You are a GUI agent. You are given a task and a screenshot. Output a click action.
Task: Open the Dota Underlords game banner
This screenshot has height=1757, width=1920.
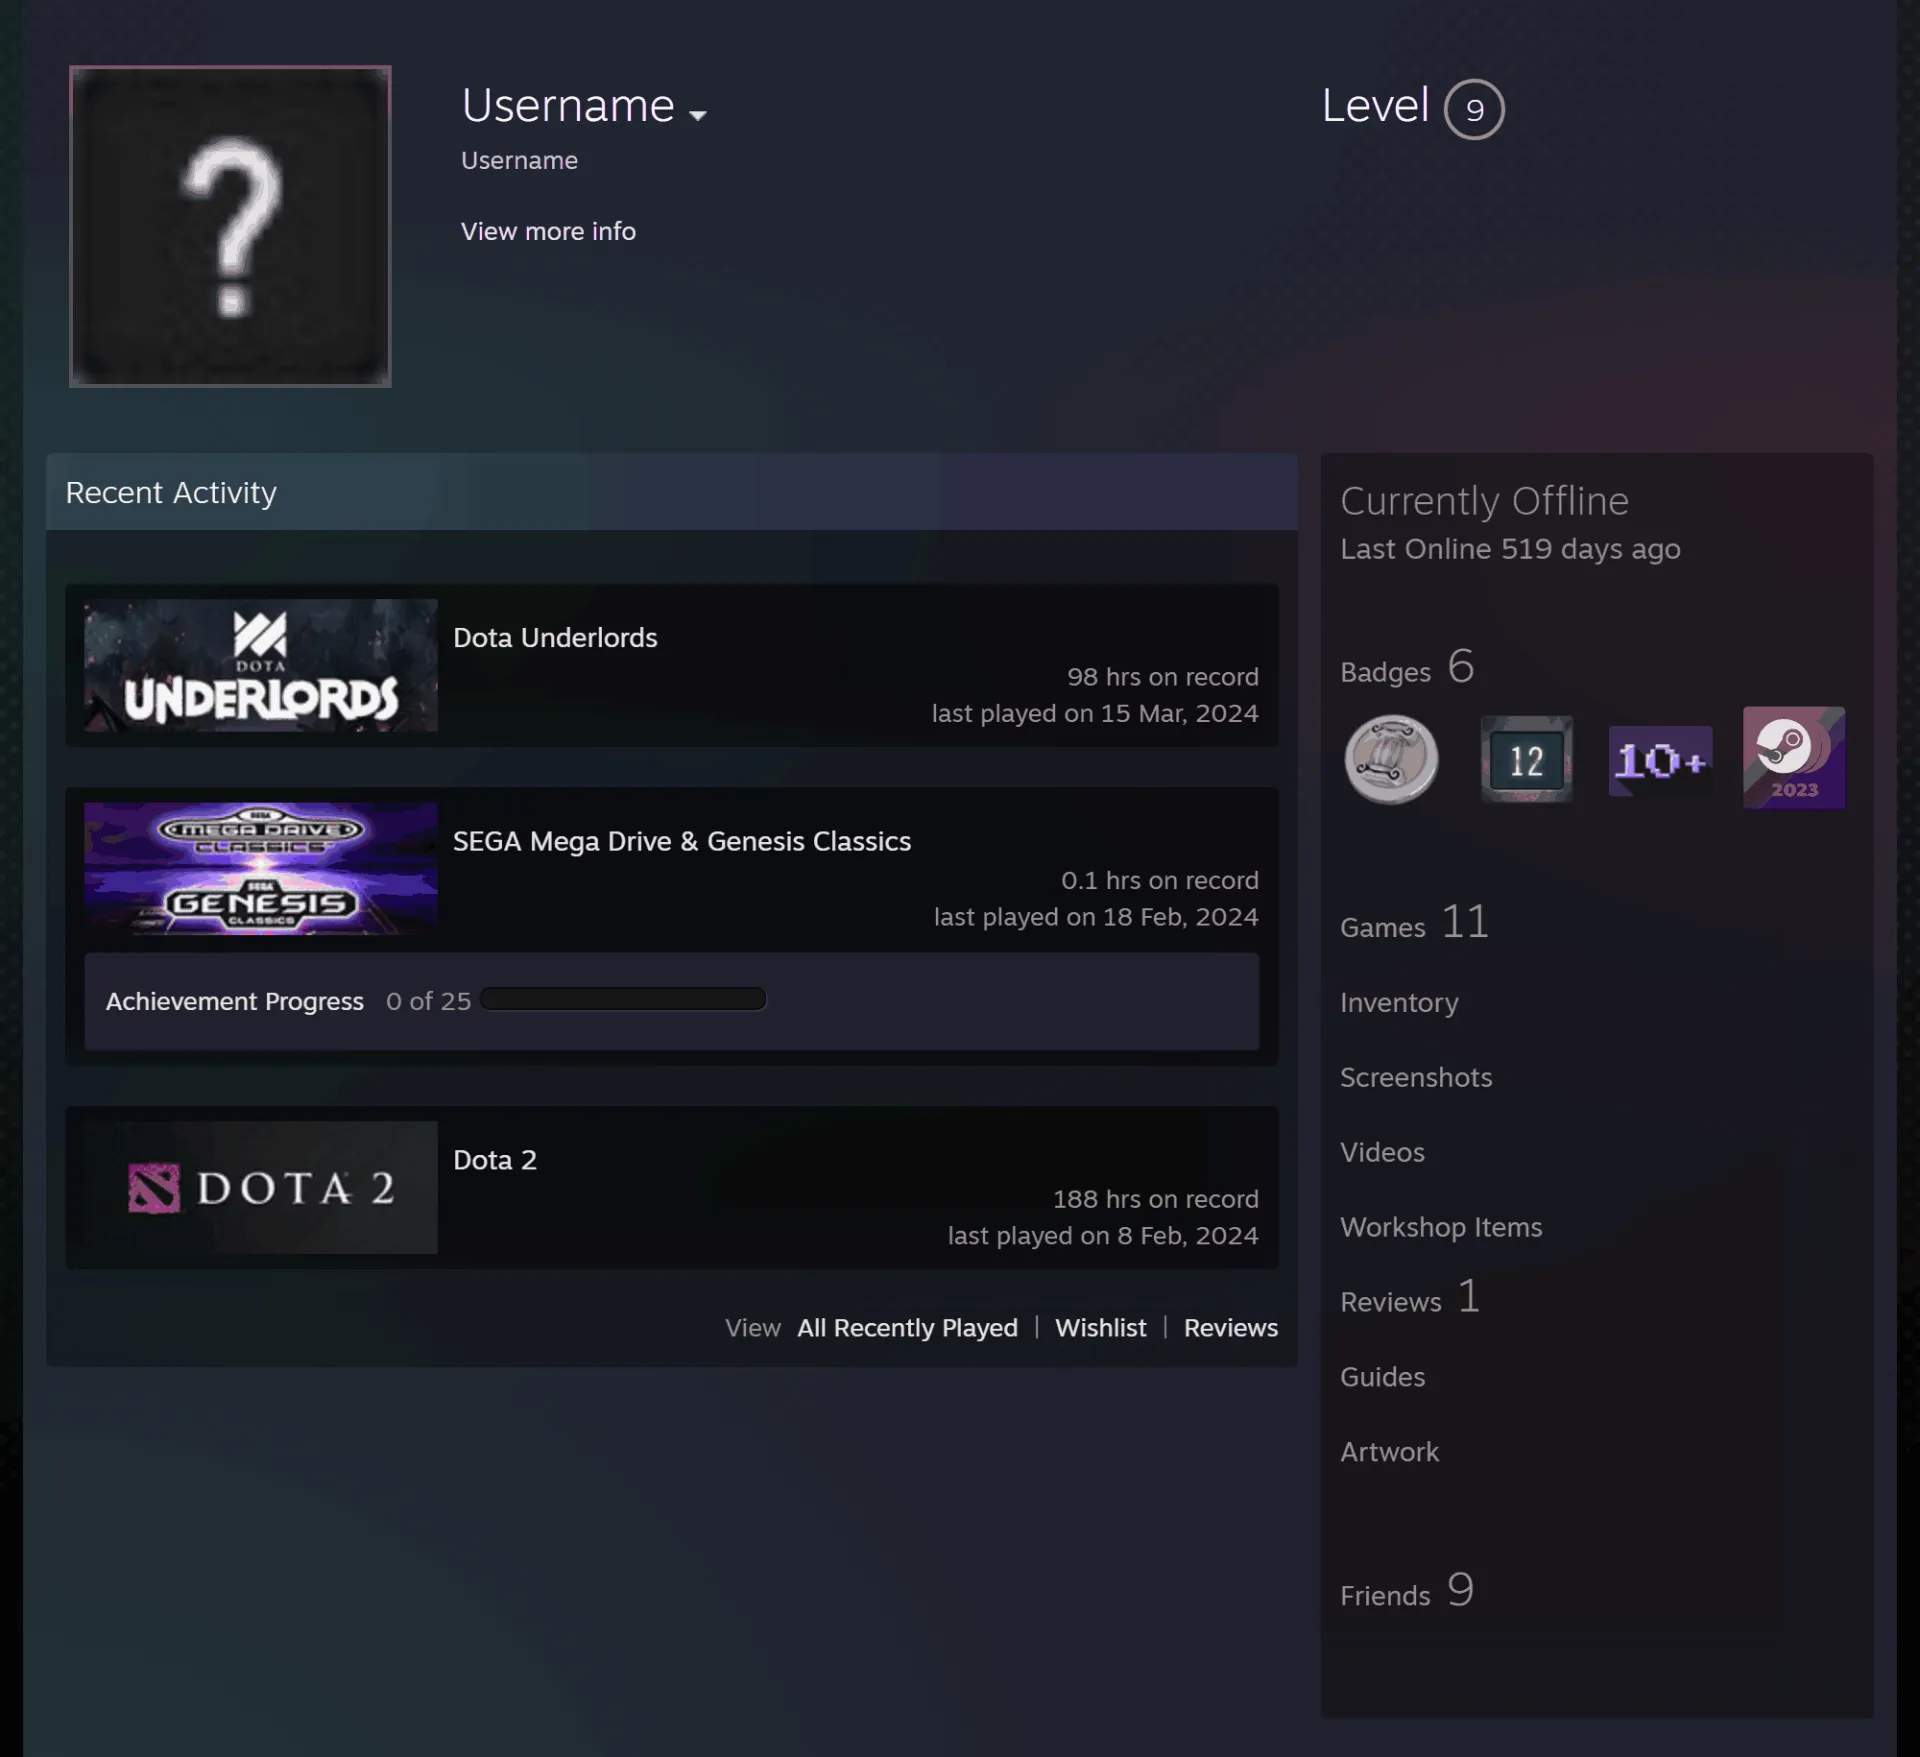(x=261, y=665)
